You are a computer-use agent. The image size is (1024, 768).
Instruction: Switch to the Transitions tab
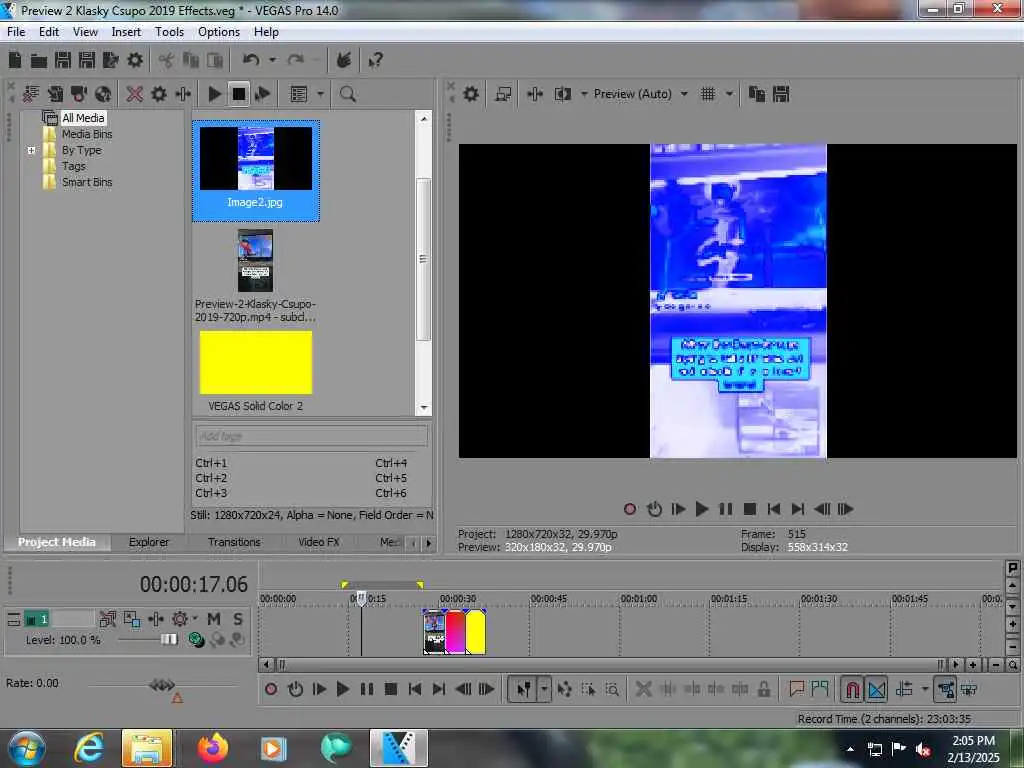(234, 542)
